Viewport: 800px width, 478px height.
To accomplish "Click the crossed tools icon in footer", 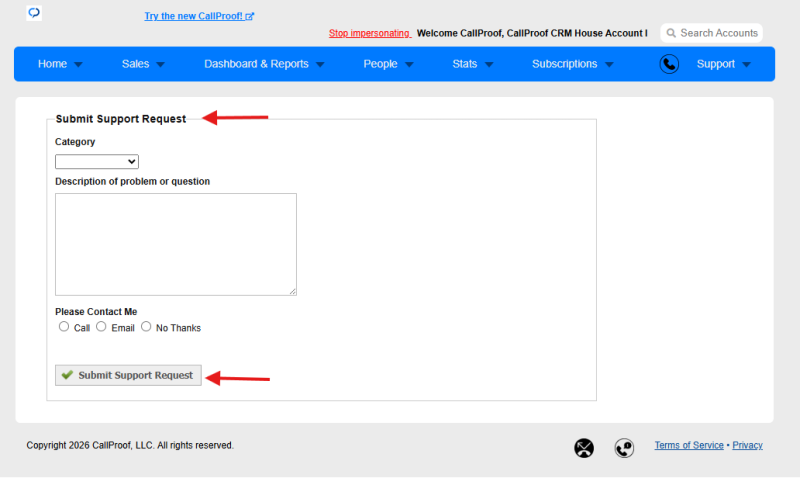I will [x=584, y=448].
